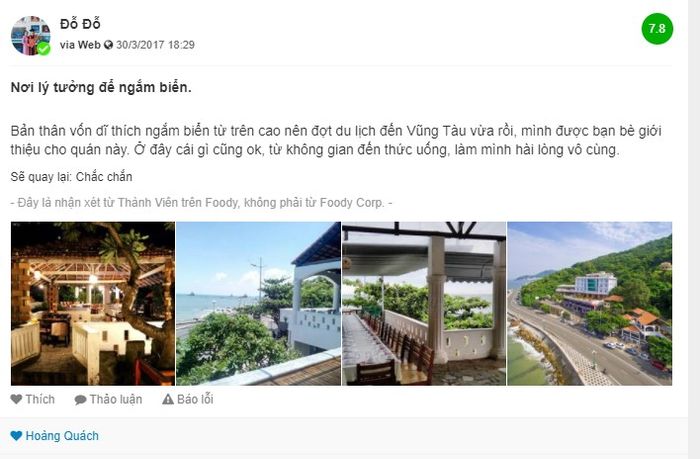700x459 pixels.
Task: Click the Thích heart icon
Action: 16,399
